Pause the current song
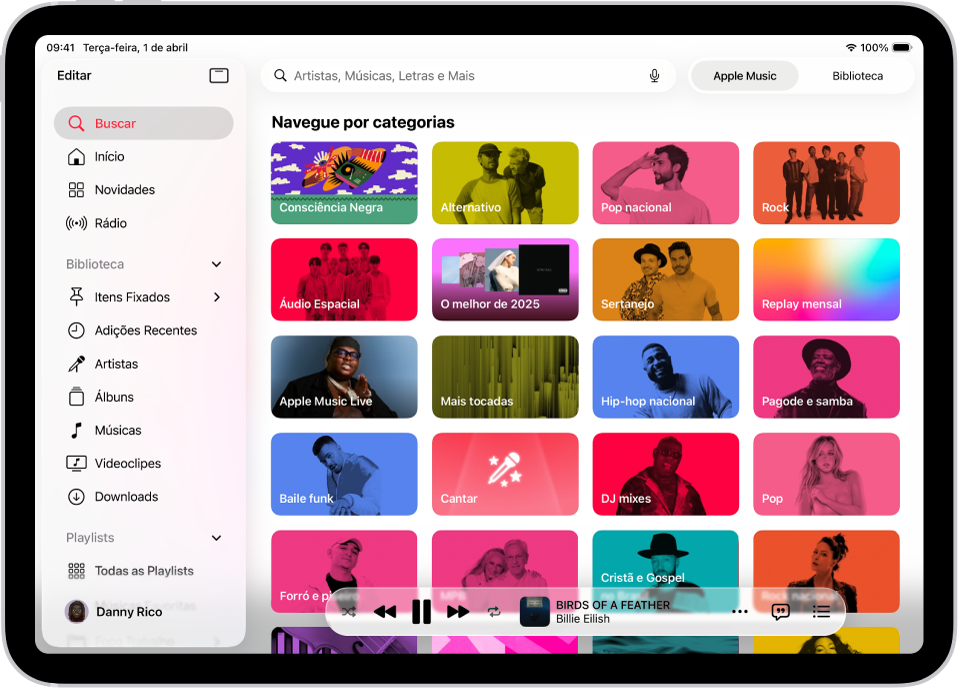 pos(421,612)
